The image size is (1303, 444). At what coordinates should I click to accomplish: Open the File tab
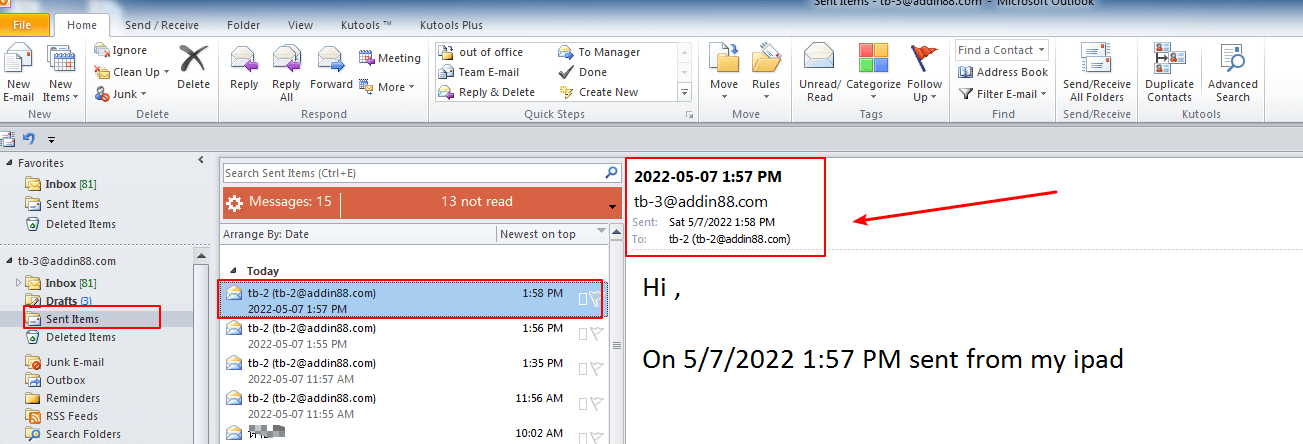pyautogui.click(x=23, y=24)
